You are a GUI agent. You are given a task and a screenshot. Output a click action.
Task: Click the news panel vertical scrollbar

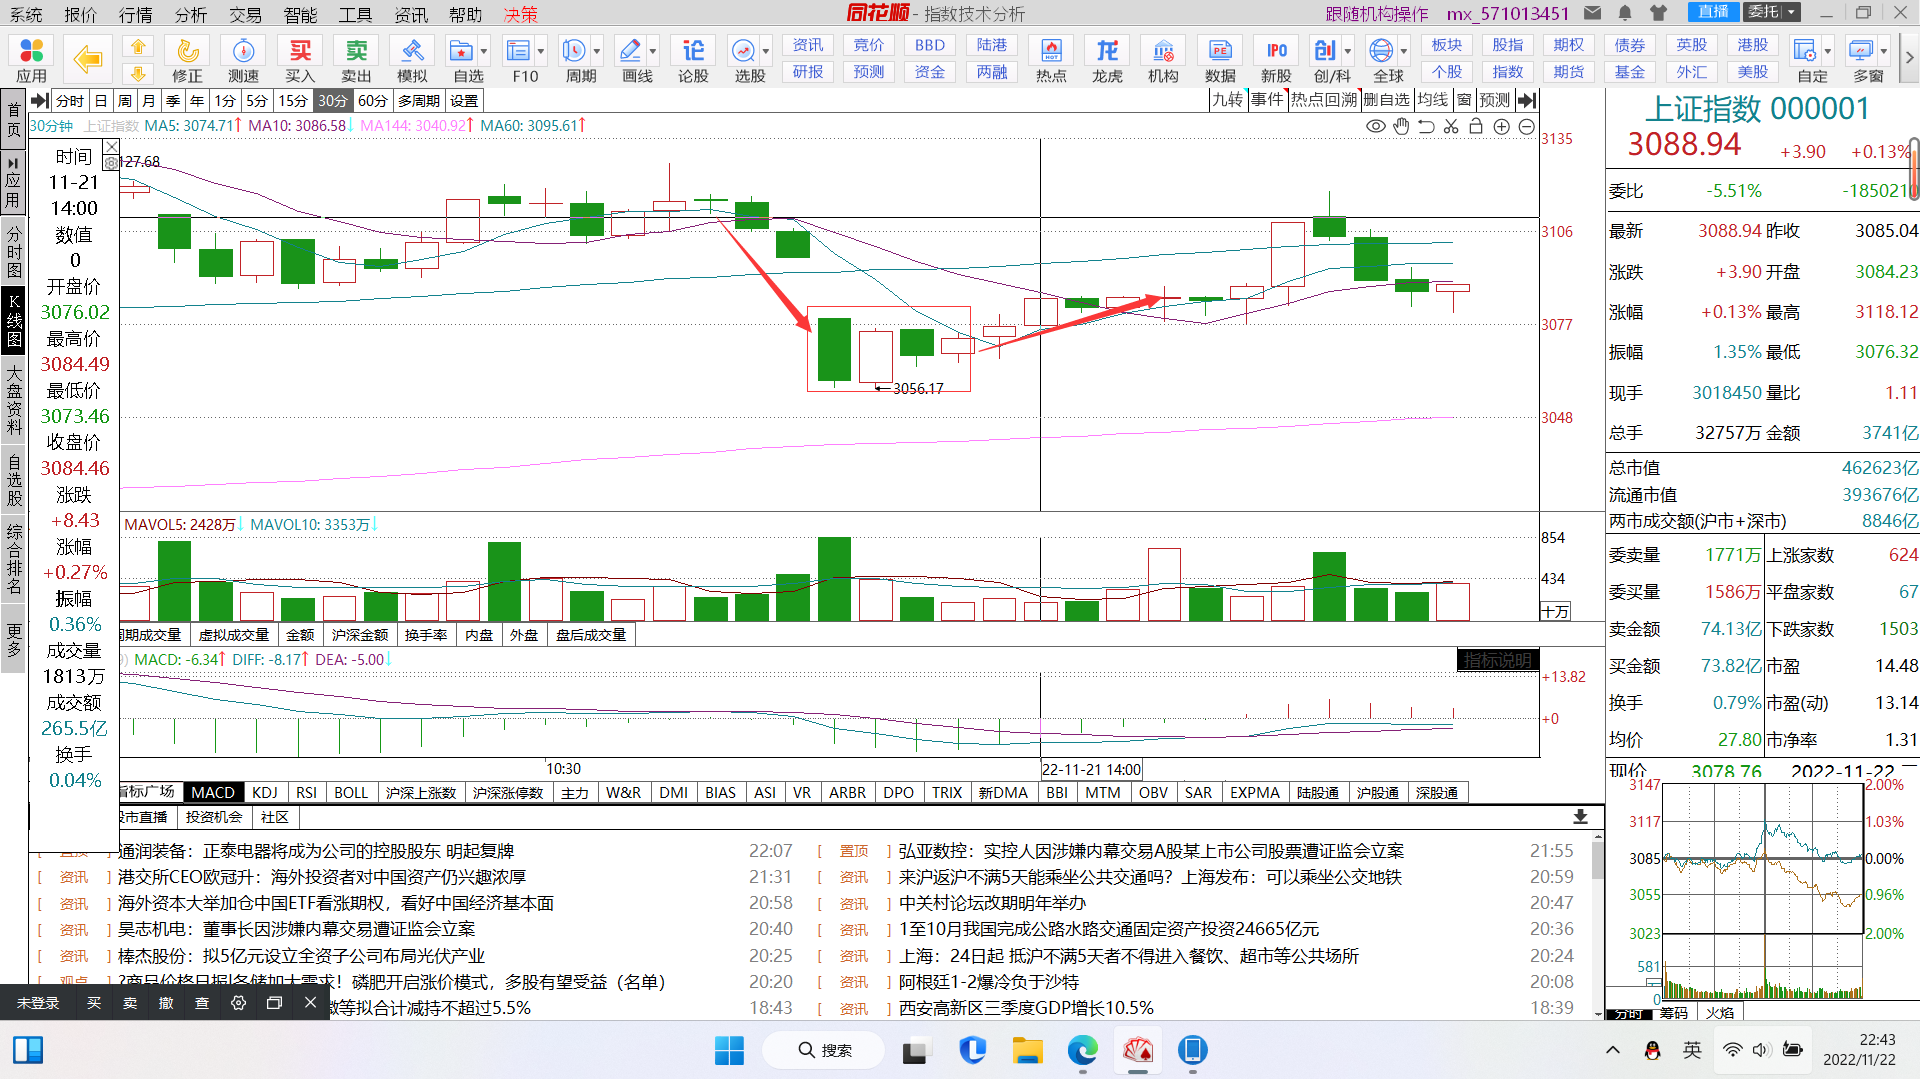click(1597, 925)
